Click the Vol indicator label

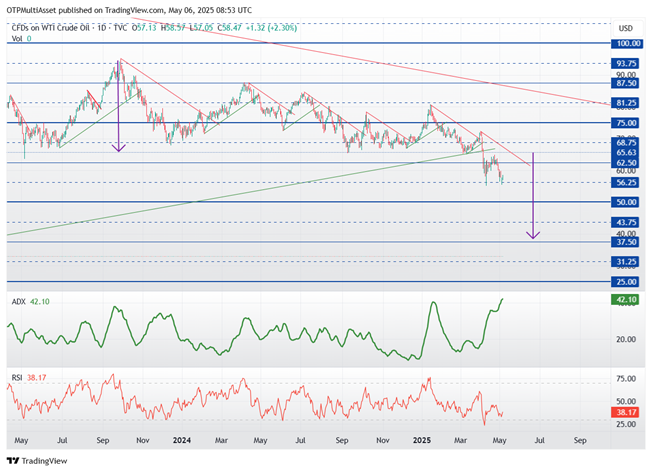17,38
